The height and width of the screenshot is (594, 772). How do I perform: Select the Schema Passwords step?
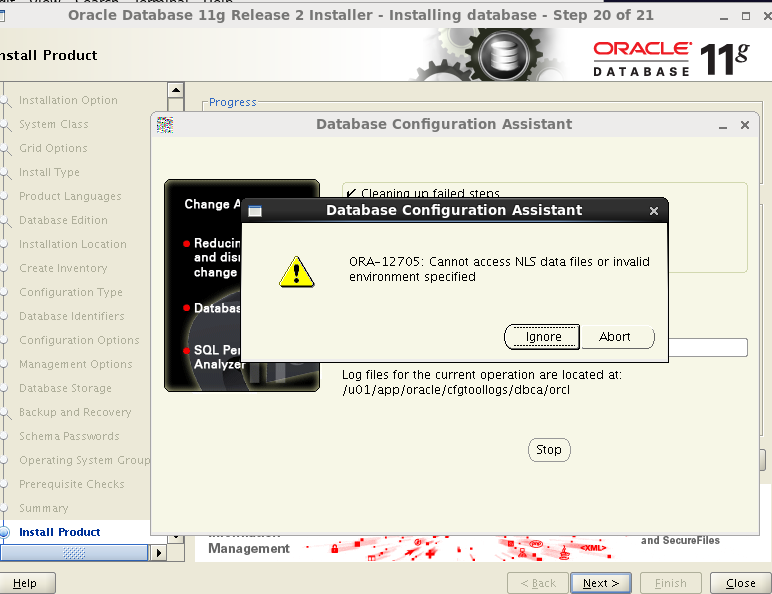(x=69, y=436)
